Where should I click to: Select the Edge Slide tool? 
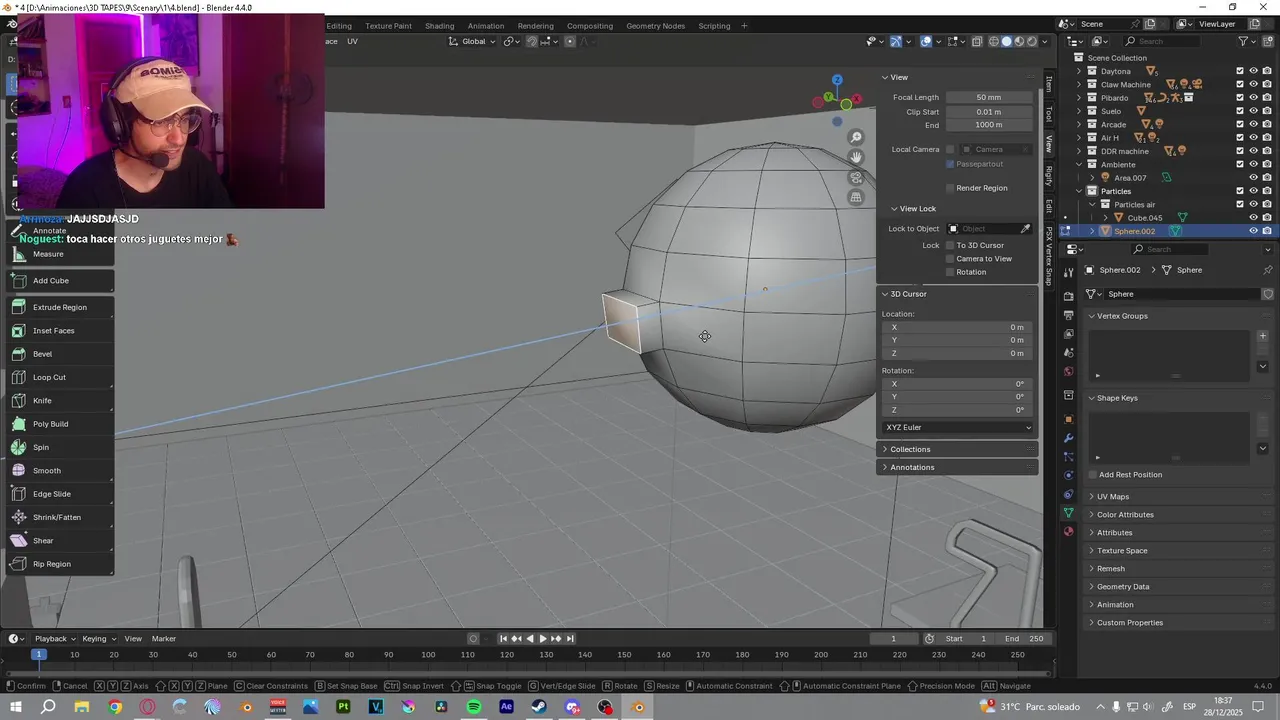coord(59,494)
